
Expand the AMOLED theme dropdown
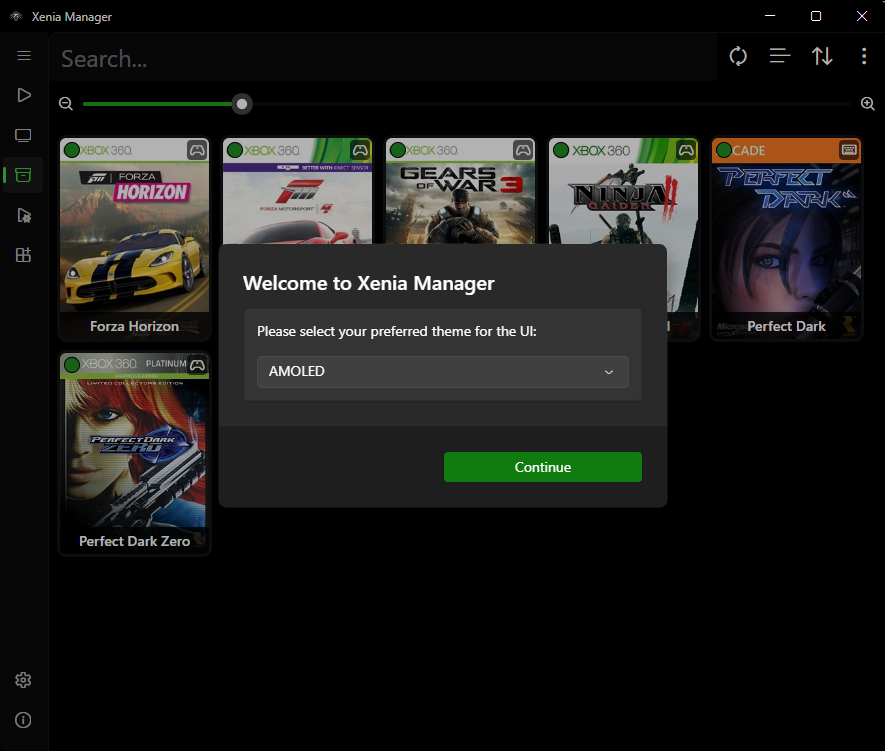[442, 372]
